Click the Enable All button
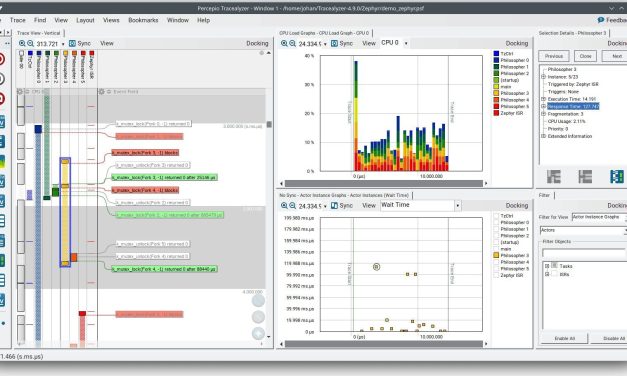627x376 pixels. pyautogui.click(x=565, y=338)
